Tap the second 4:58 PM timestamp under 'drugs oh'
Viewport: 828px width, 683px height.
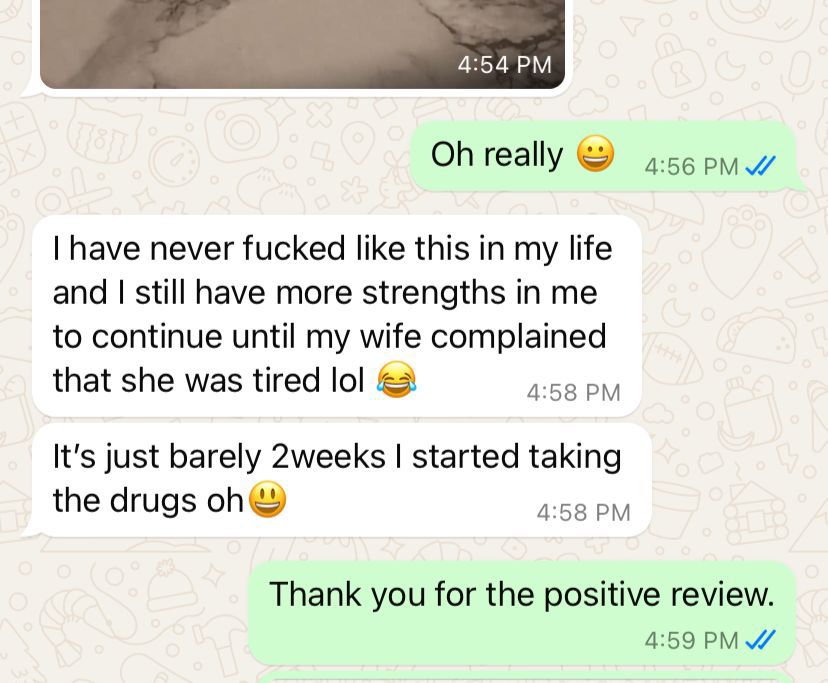[x=584, y=512]
